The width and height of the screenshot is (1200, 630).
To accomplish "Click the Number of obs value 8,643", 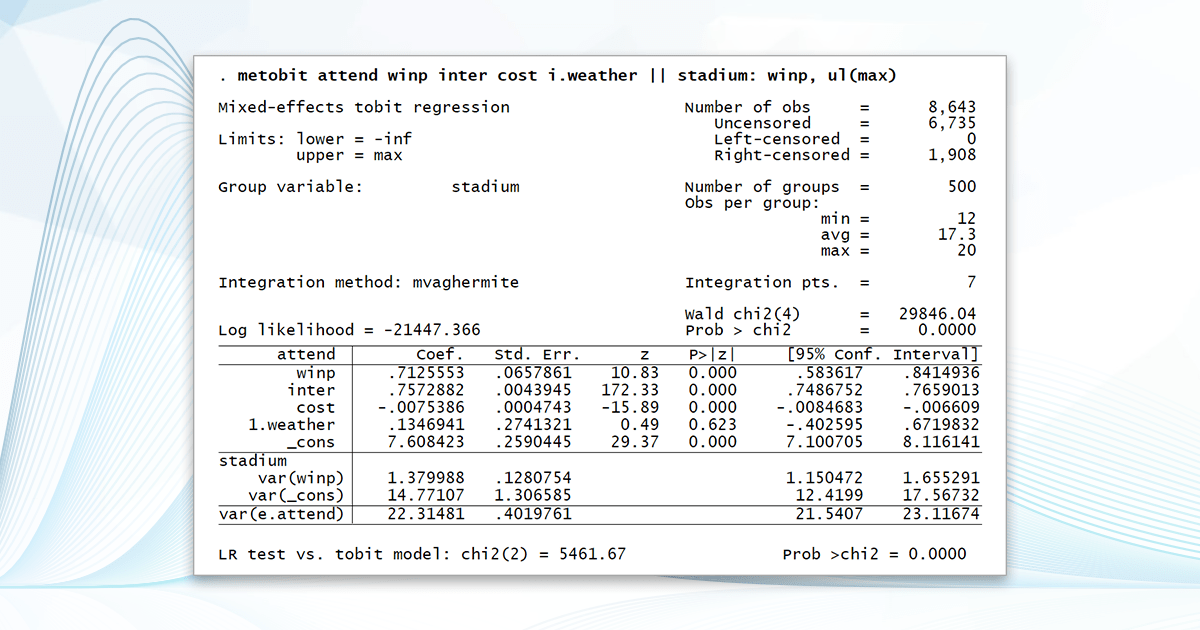I will (x=951, y=107).
